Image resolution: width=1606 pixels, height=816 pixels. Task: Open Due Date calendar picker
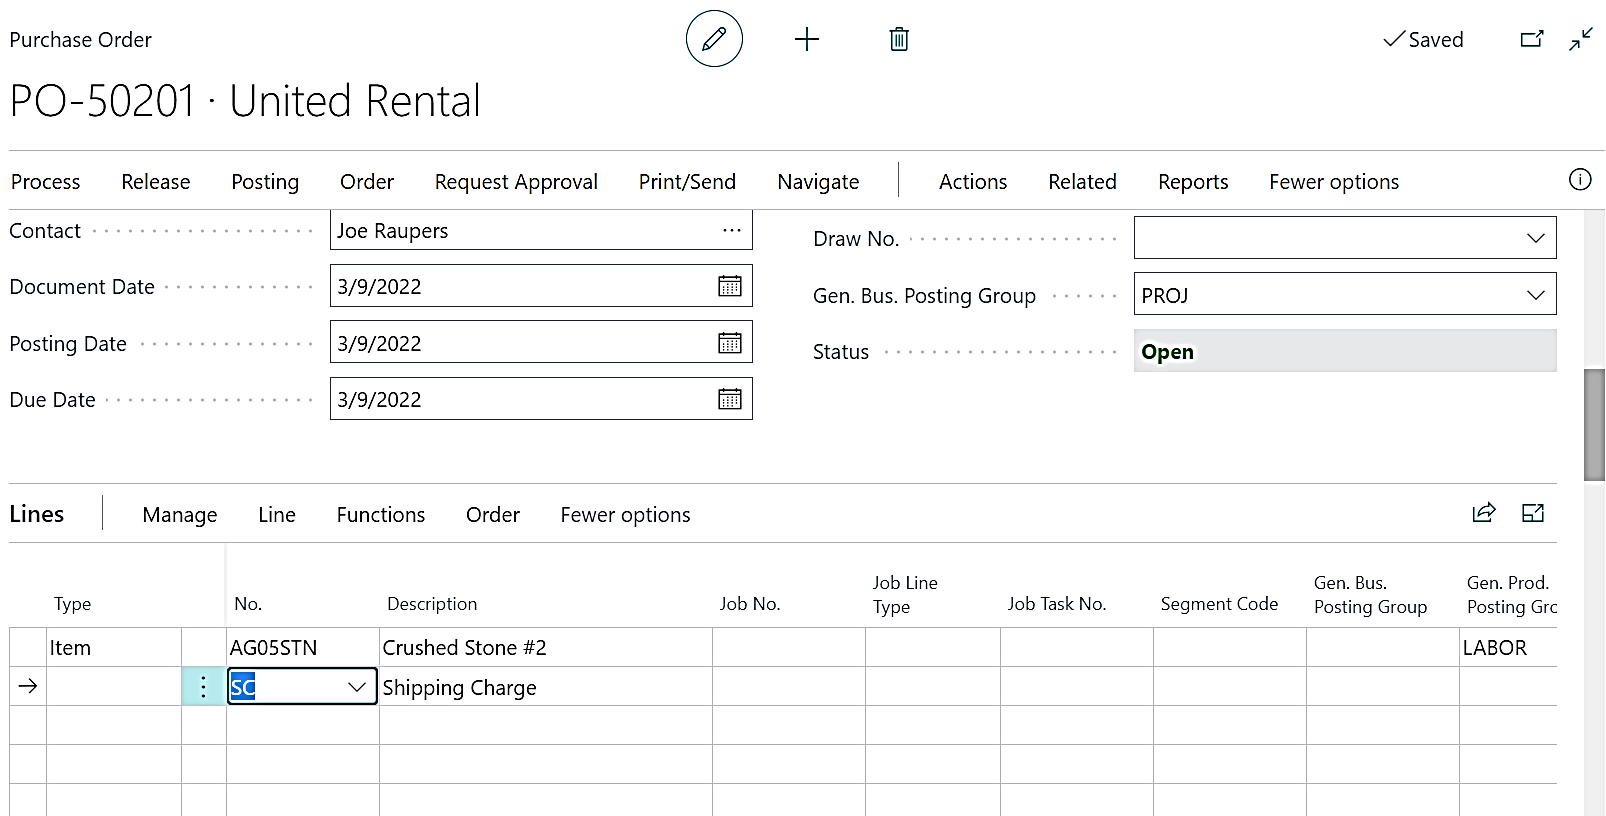[x=730, y=399]
